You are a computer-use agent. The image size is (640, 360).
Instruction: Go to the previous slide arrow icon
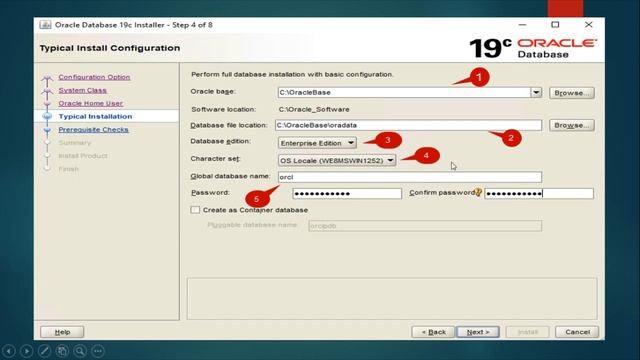tap(9, 351)
